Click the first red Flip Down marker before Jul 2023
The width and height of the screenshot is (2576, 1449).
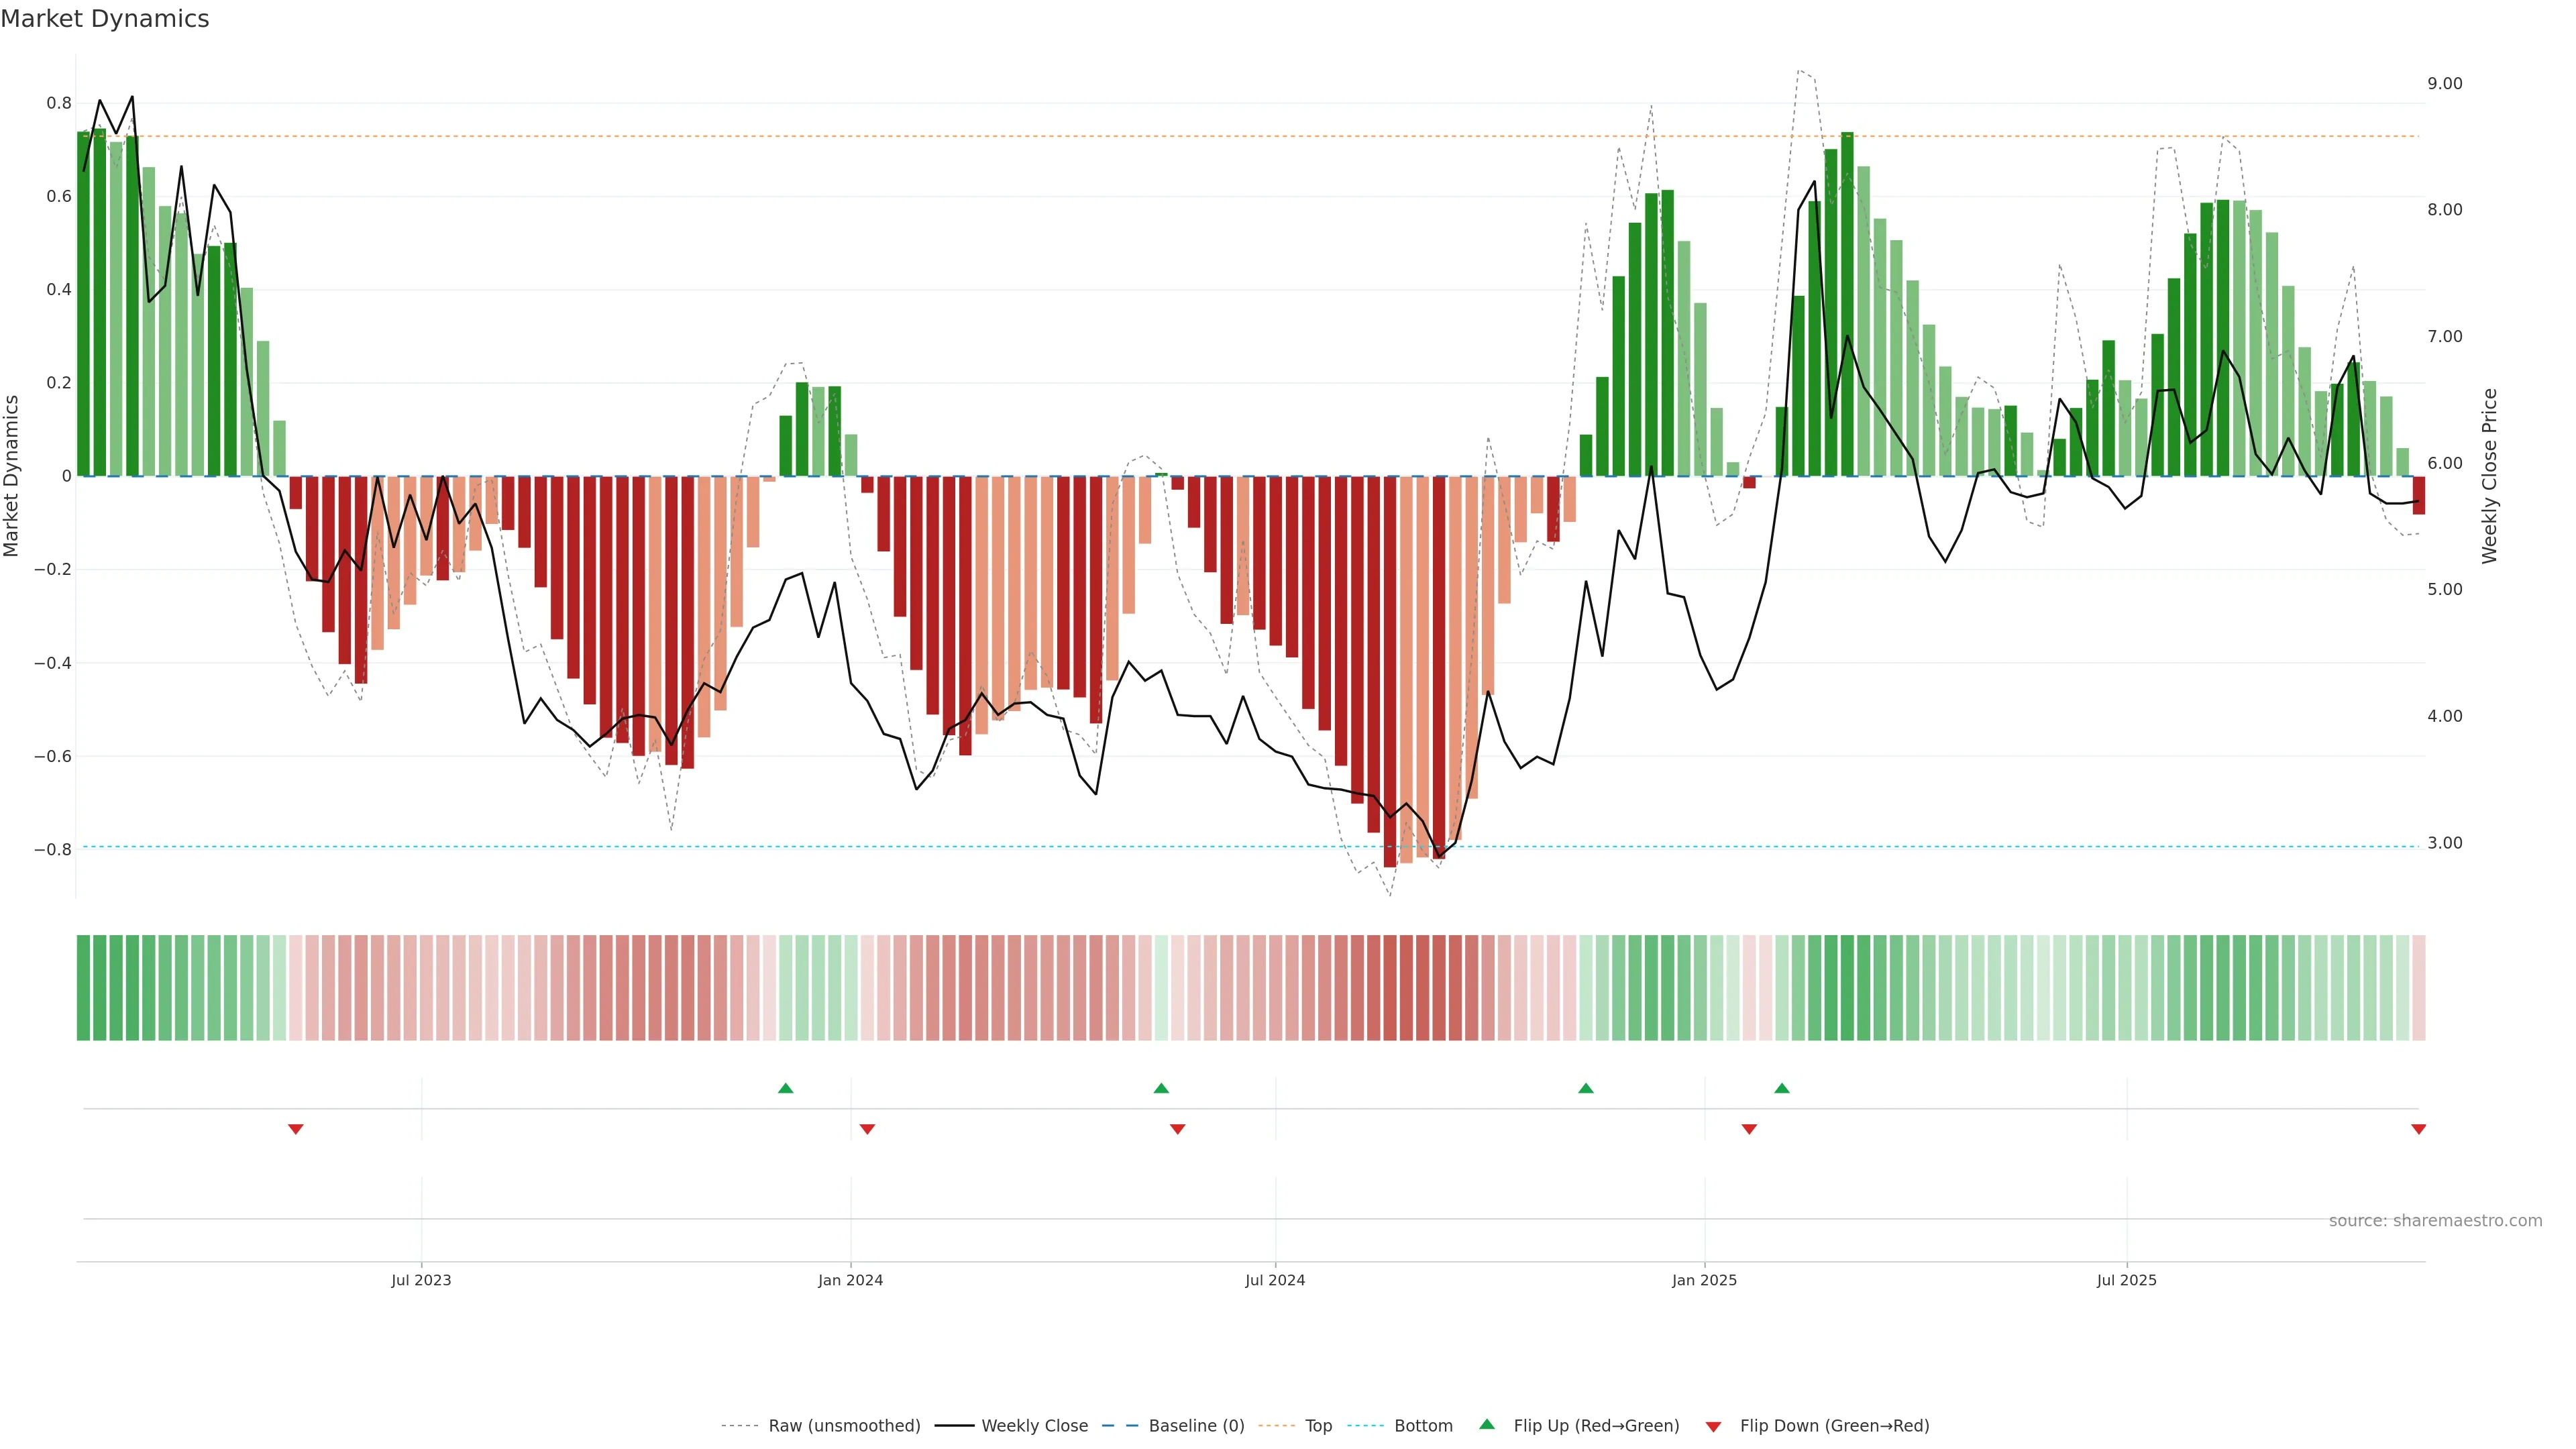pos(295,1129)
